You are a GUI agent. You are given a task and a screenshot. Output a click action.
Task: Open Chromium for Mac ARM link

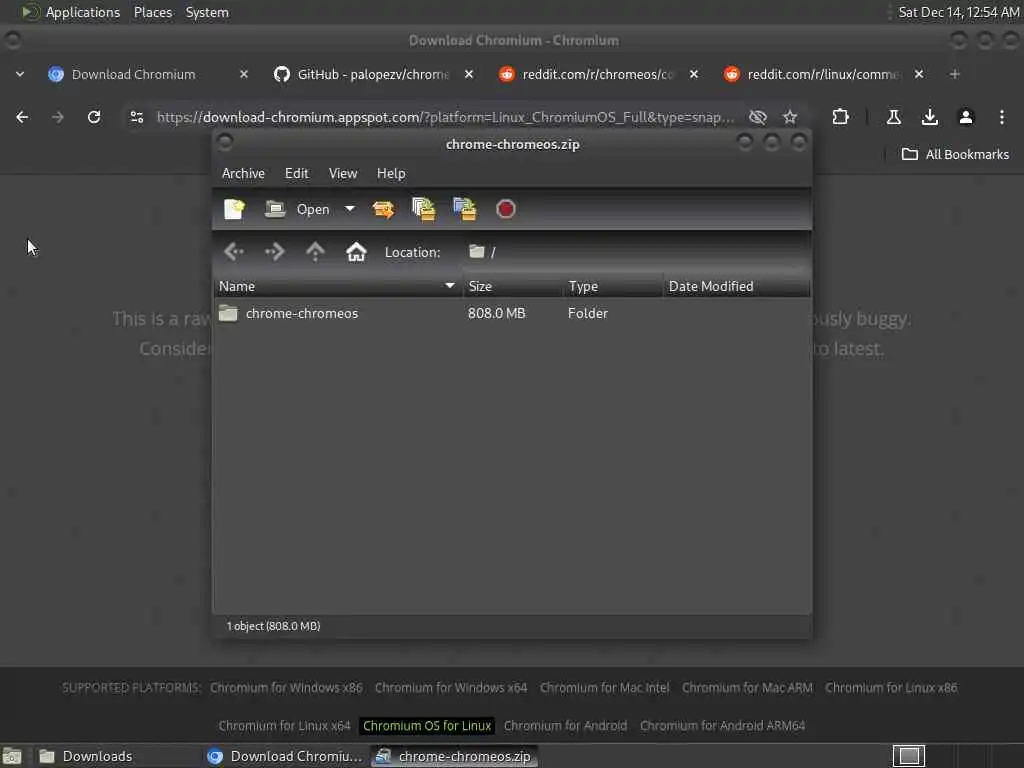pyautogui.click(x=747, y=688)
